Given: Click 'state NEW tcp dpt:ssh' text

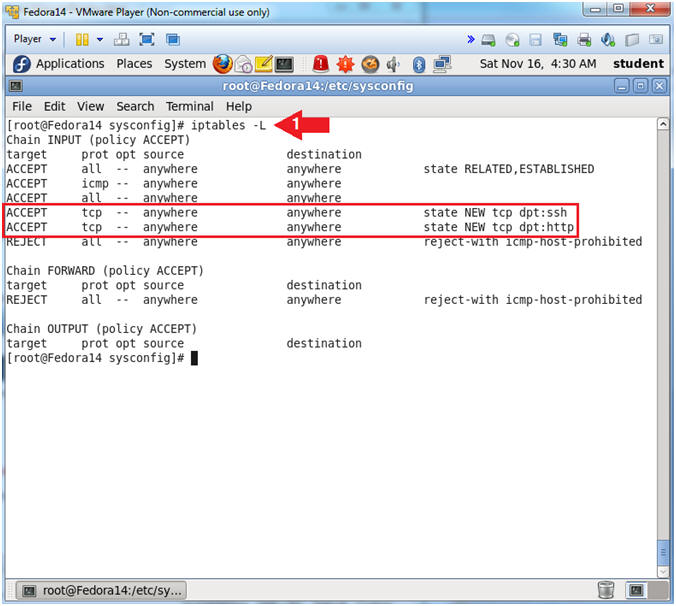Looking at the screenshot, I should [x=495, y=212].
